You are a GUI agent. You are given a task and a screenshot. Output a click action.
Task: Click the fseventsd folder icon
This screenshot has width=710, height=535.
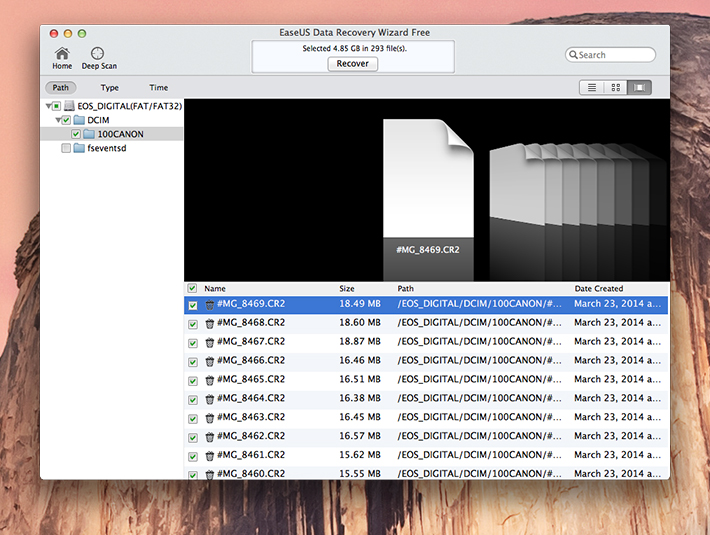[79, 148]
